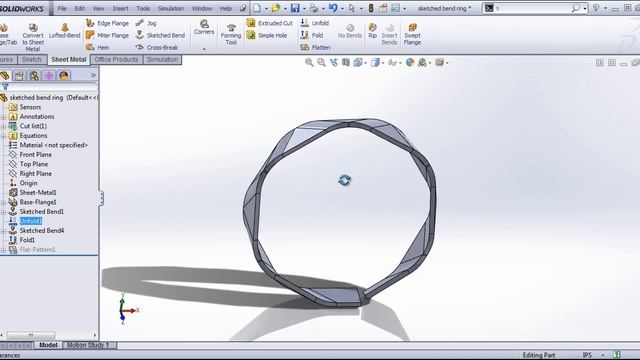Expand the Base-Flange1 node

[x=3, y=202]
